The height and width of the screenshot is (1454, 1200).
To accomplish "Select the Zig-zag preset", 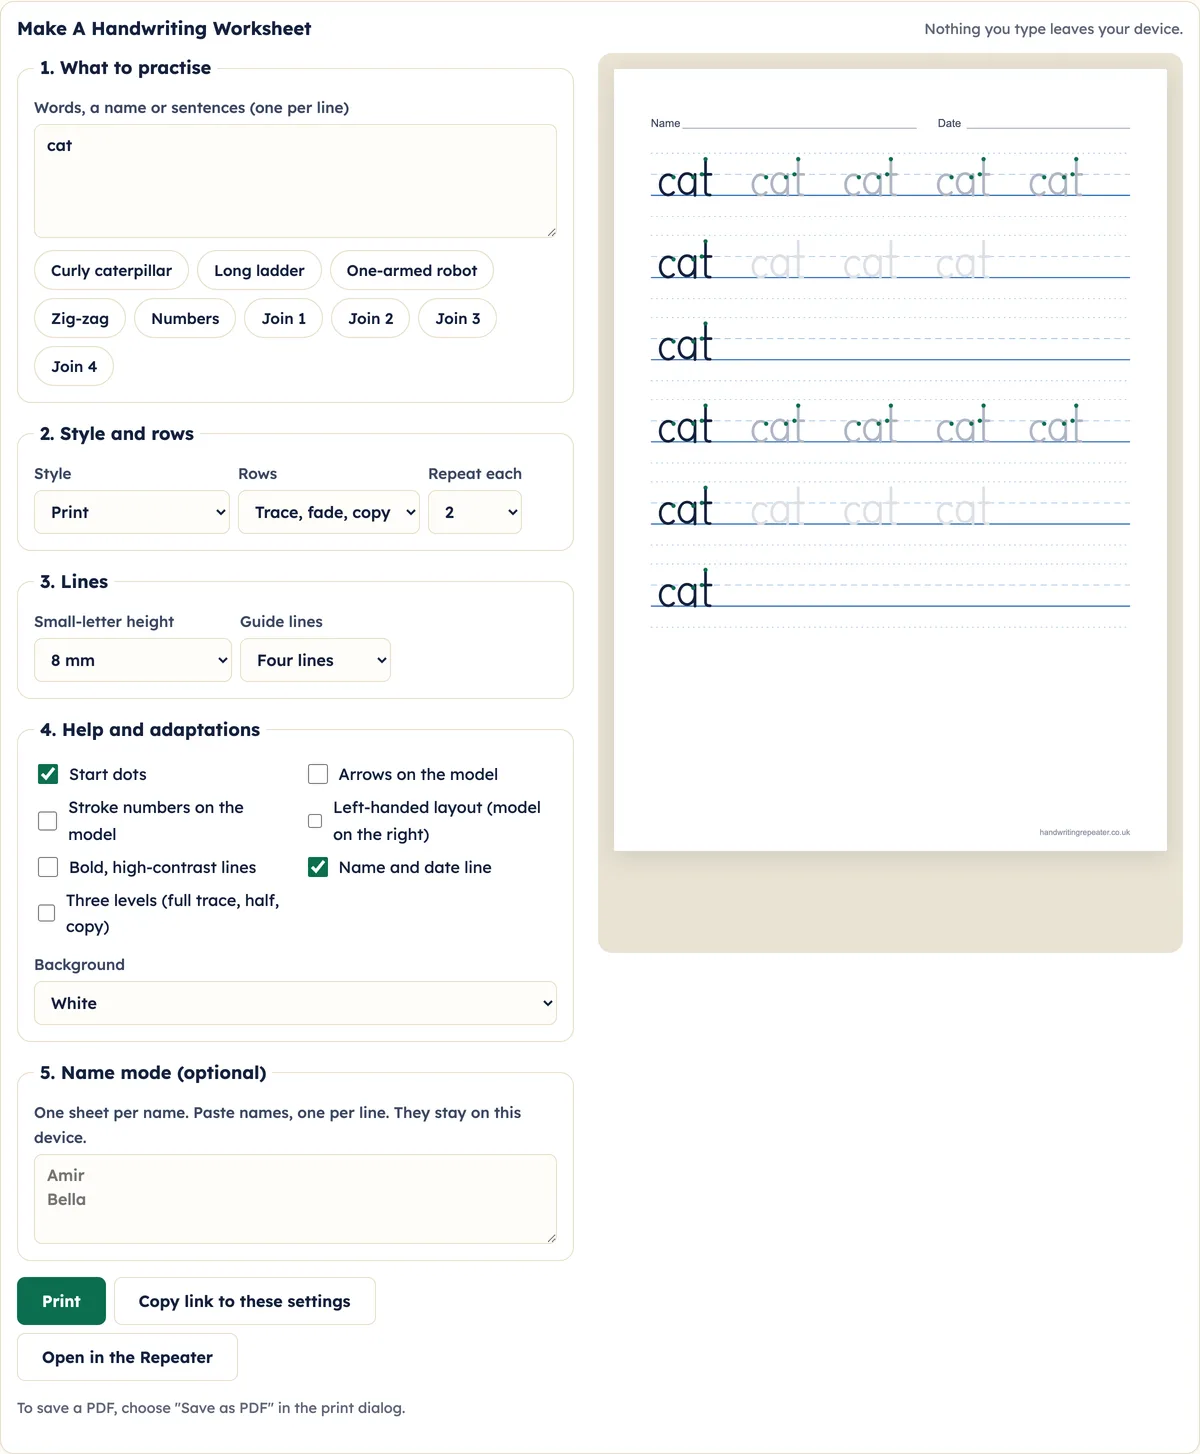I will point(80,318).
